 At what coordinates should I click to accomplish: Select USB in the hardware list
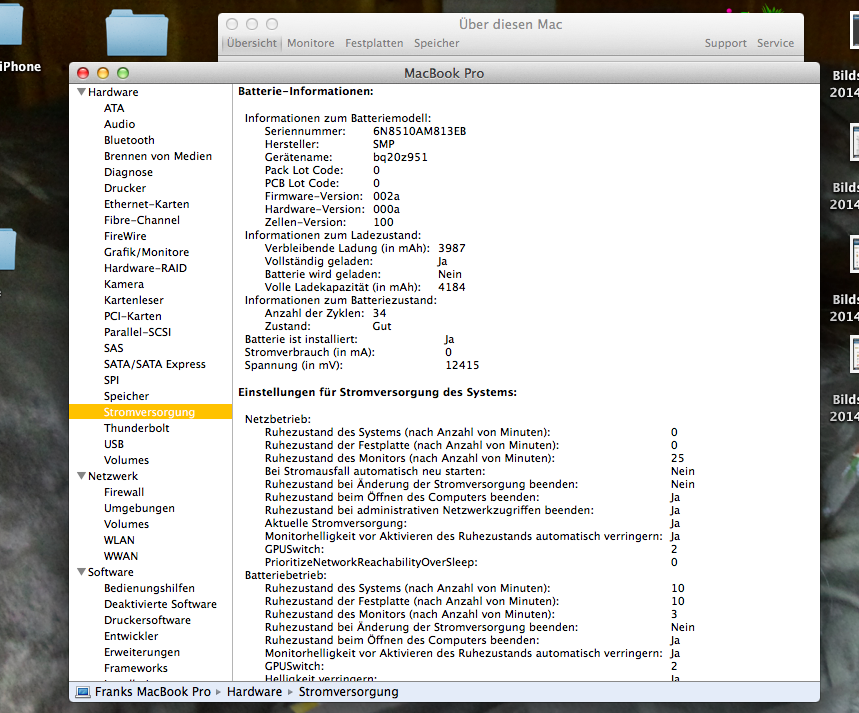[114, 444]
